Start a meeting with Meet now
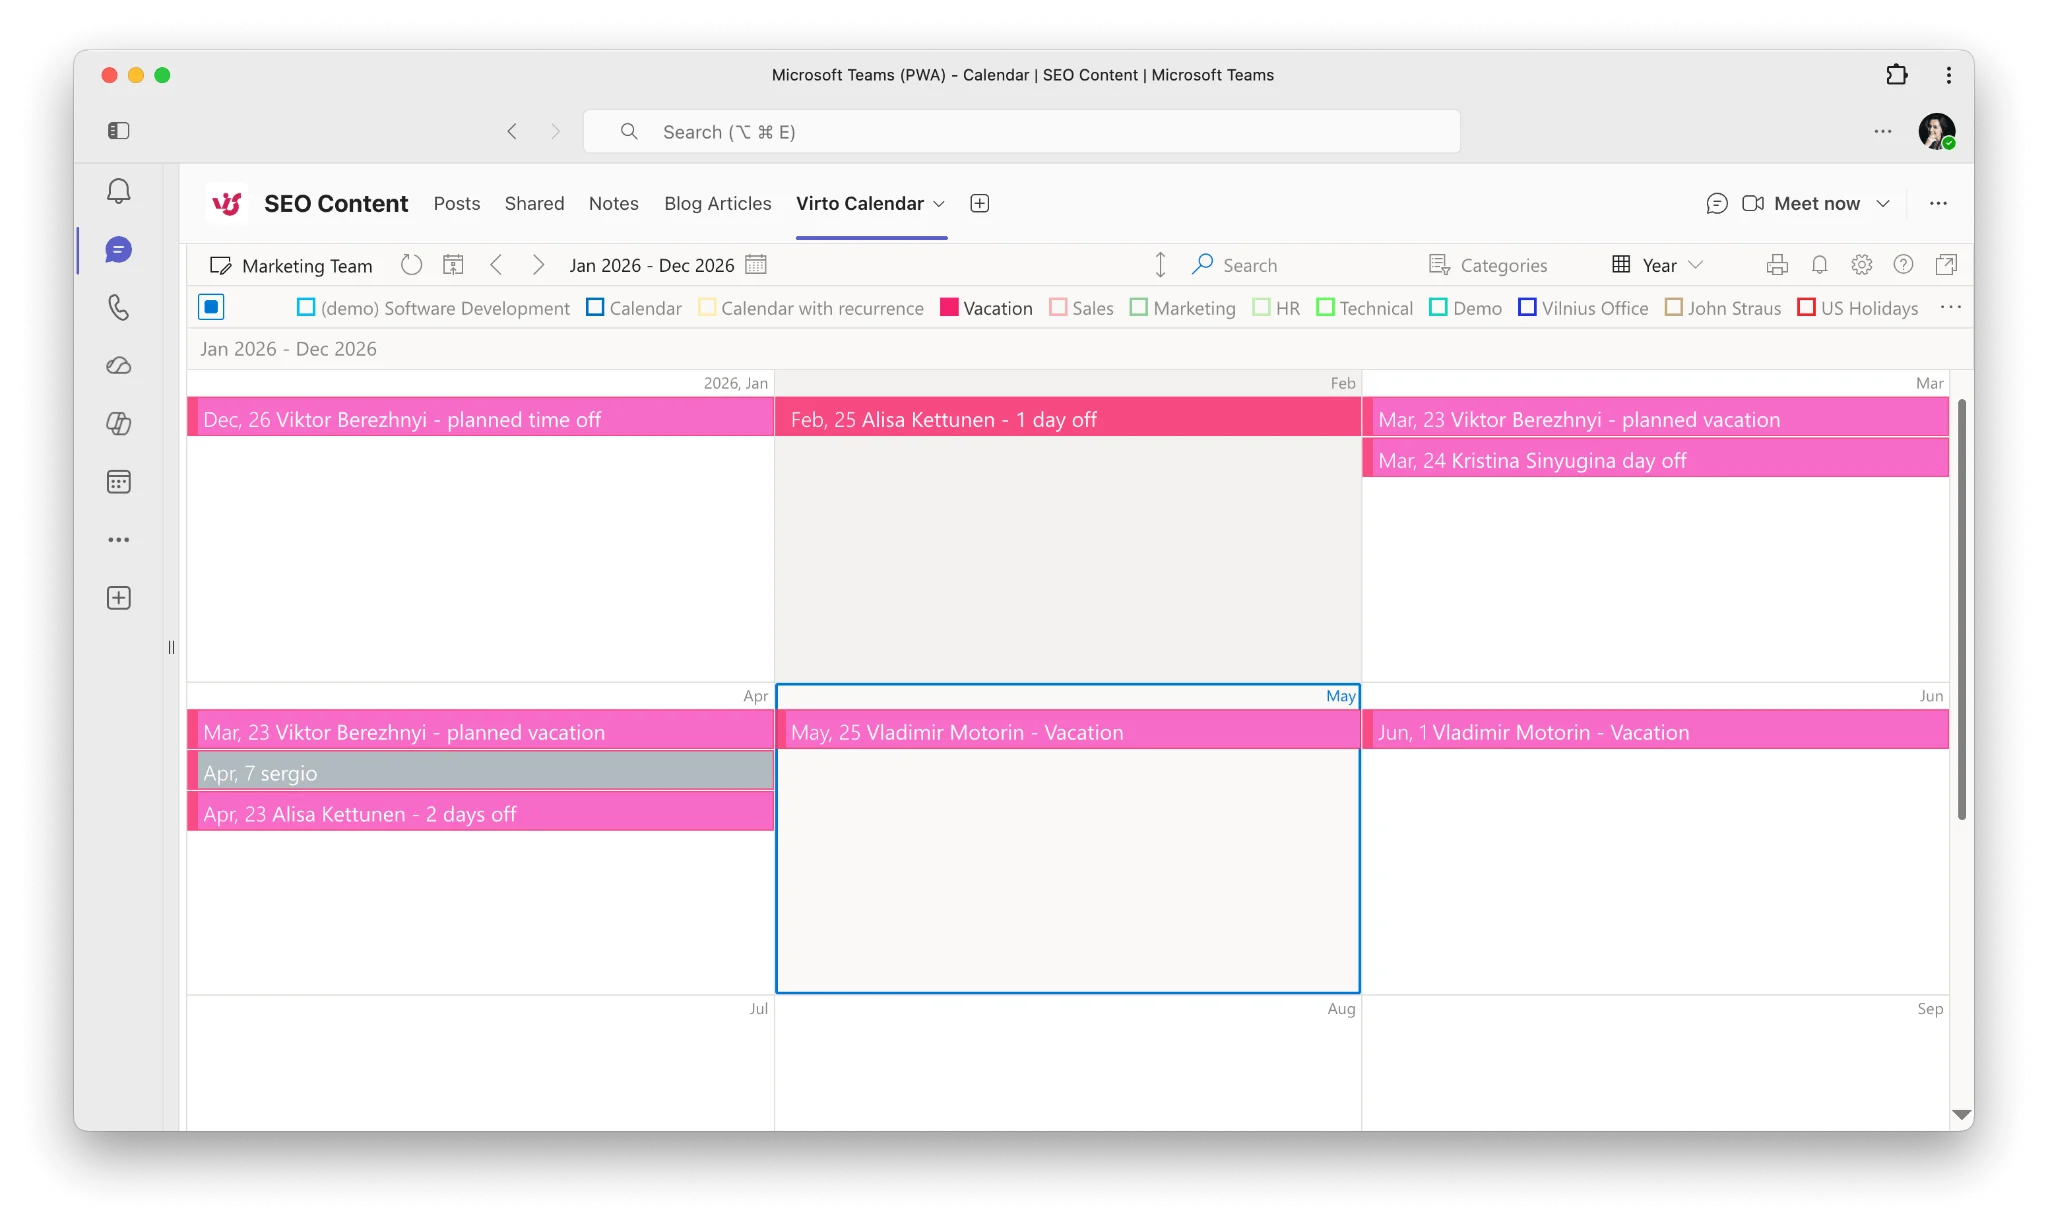Image resolution: width=2048 pixels, height=1229 pixels. click(x=1801, y=204)
